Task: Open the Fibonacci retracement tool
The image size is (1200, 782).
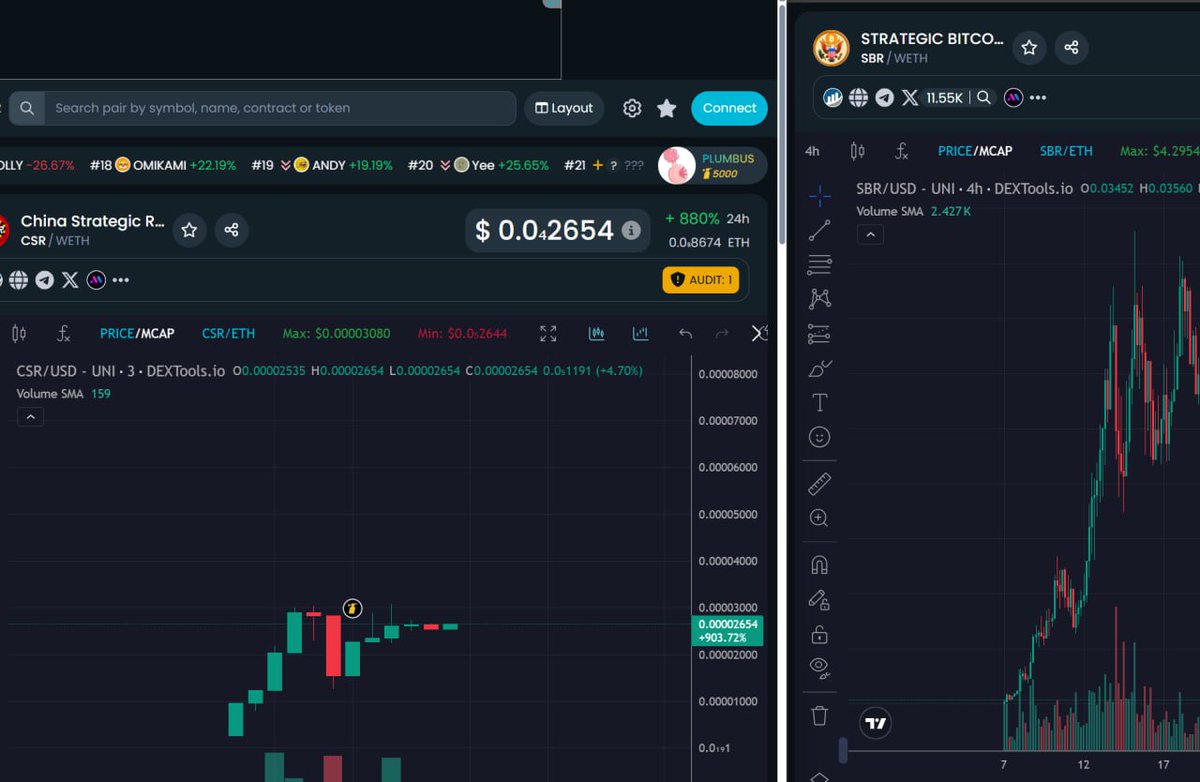Action: (x=819, y=265)
